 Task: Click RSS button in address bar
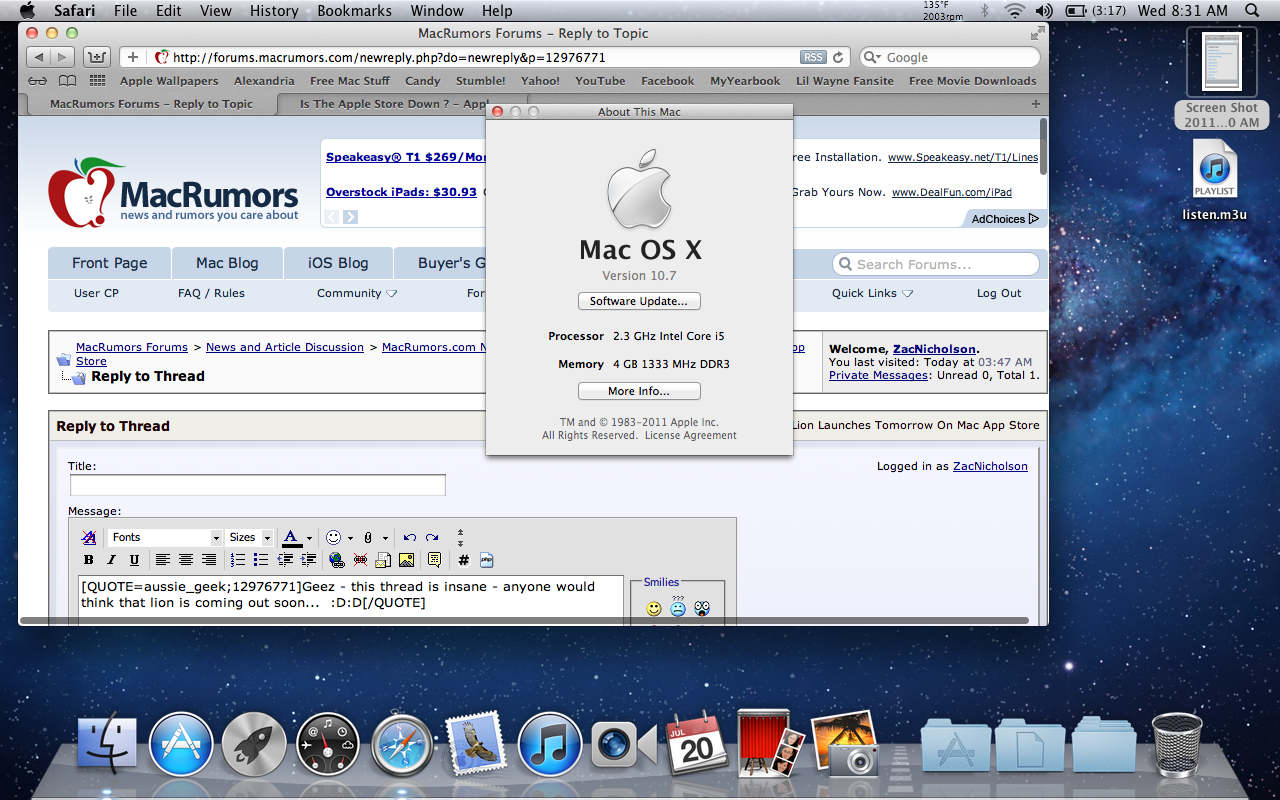click(813, 57)
